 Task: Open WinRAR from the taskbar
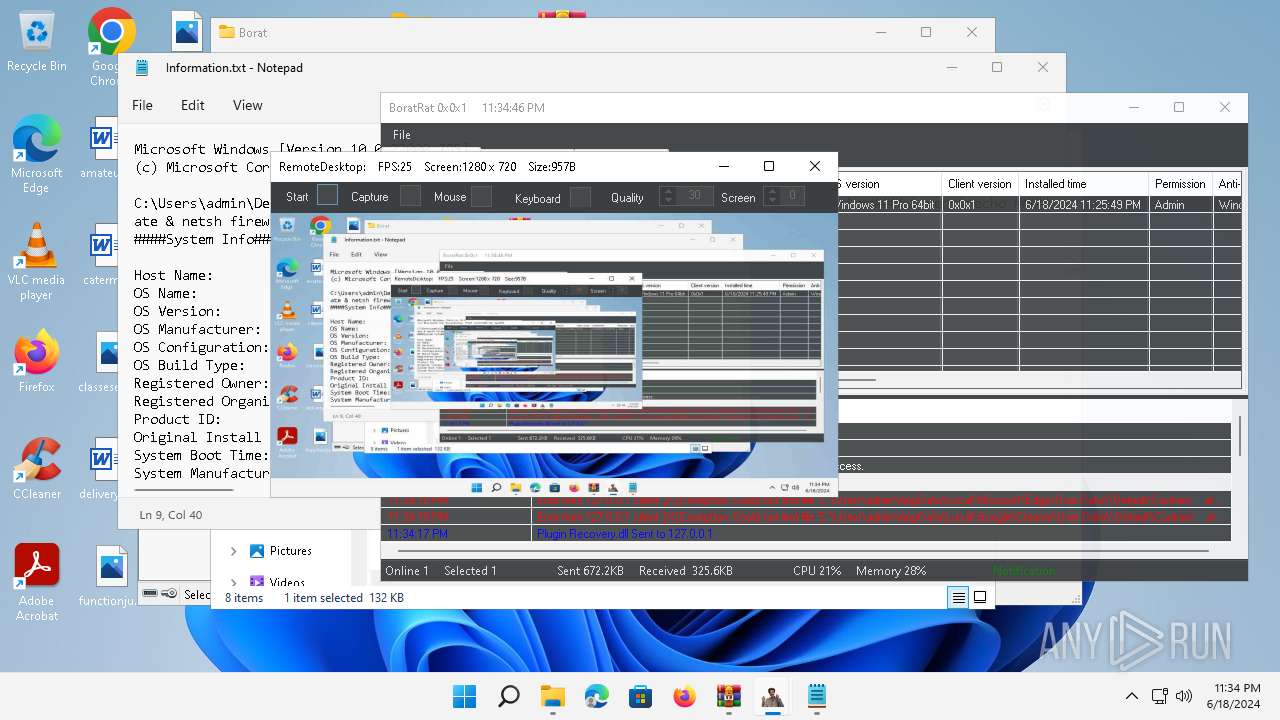728,696
